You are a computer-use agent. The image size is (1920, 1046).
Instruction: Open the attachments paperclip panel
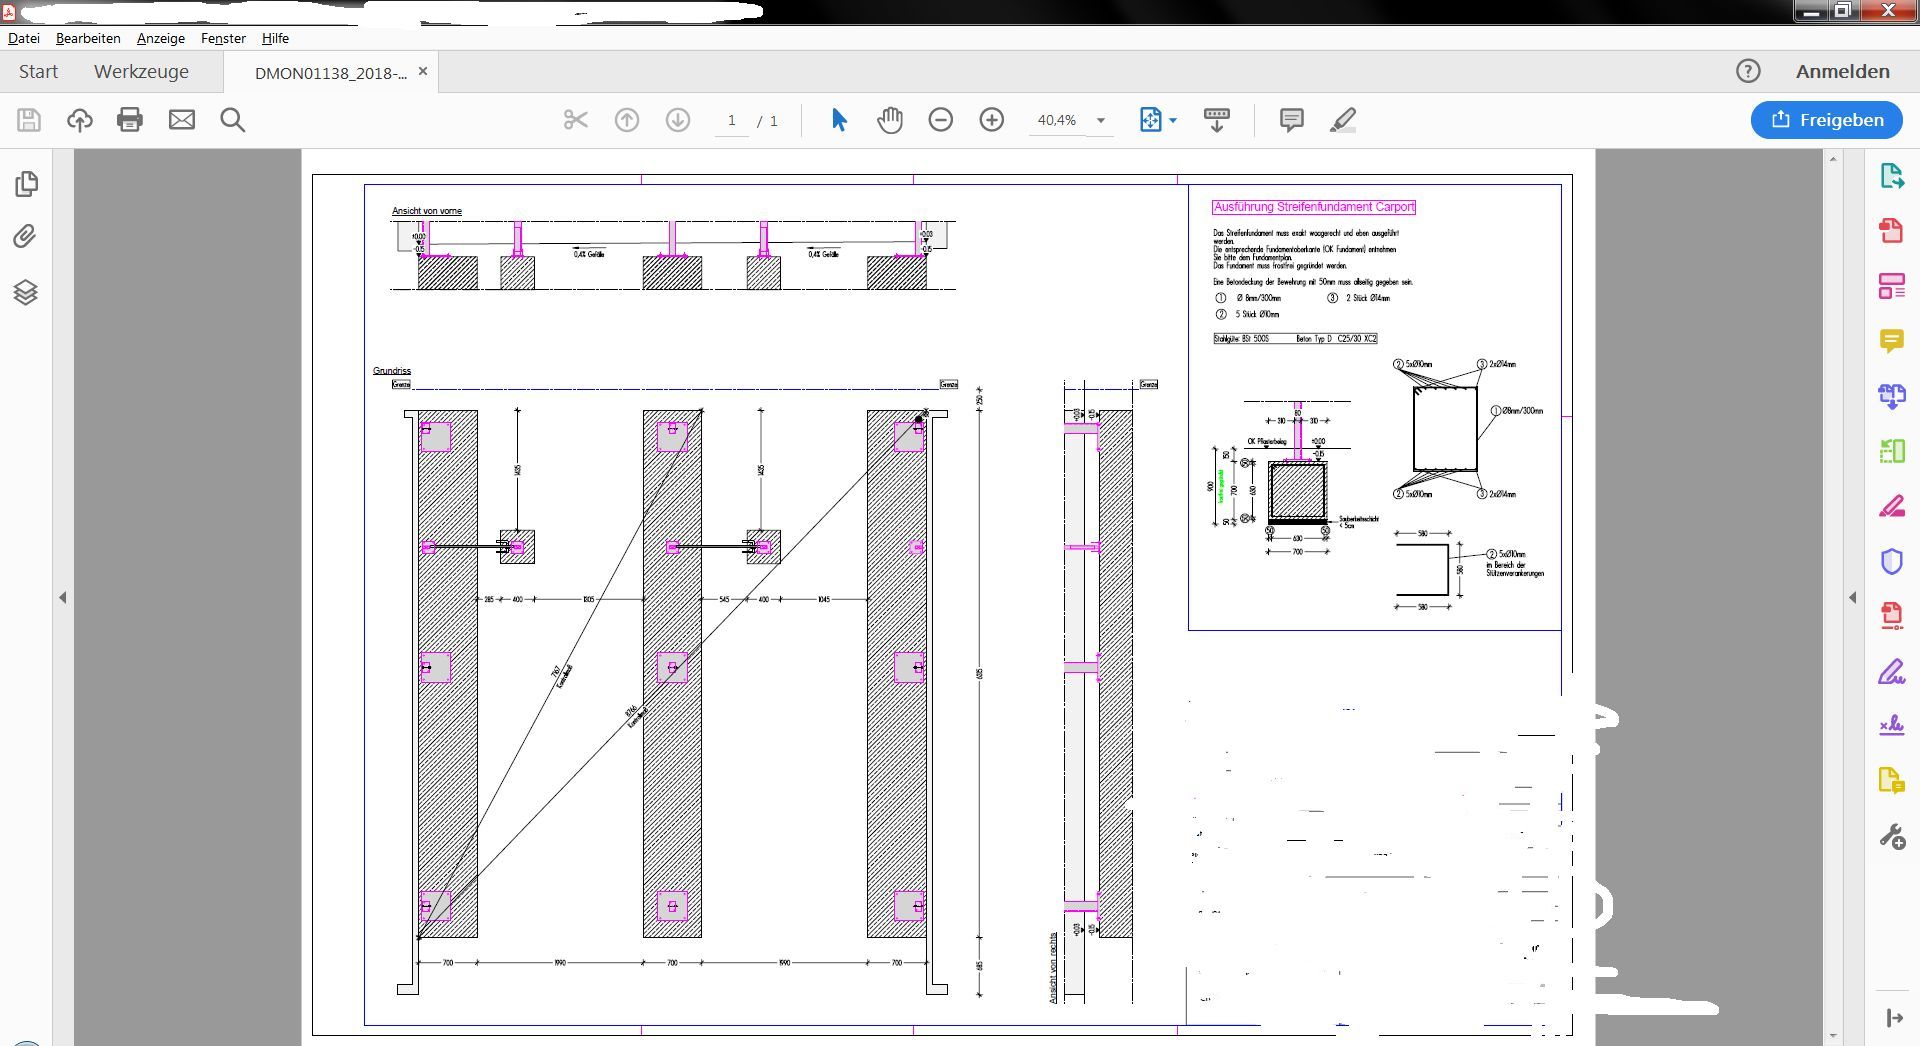(x=26, y=237)
